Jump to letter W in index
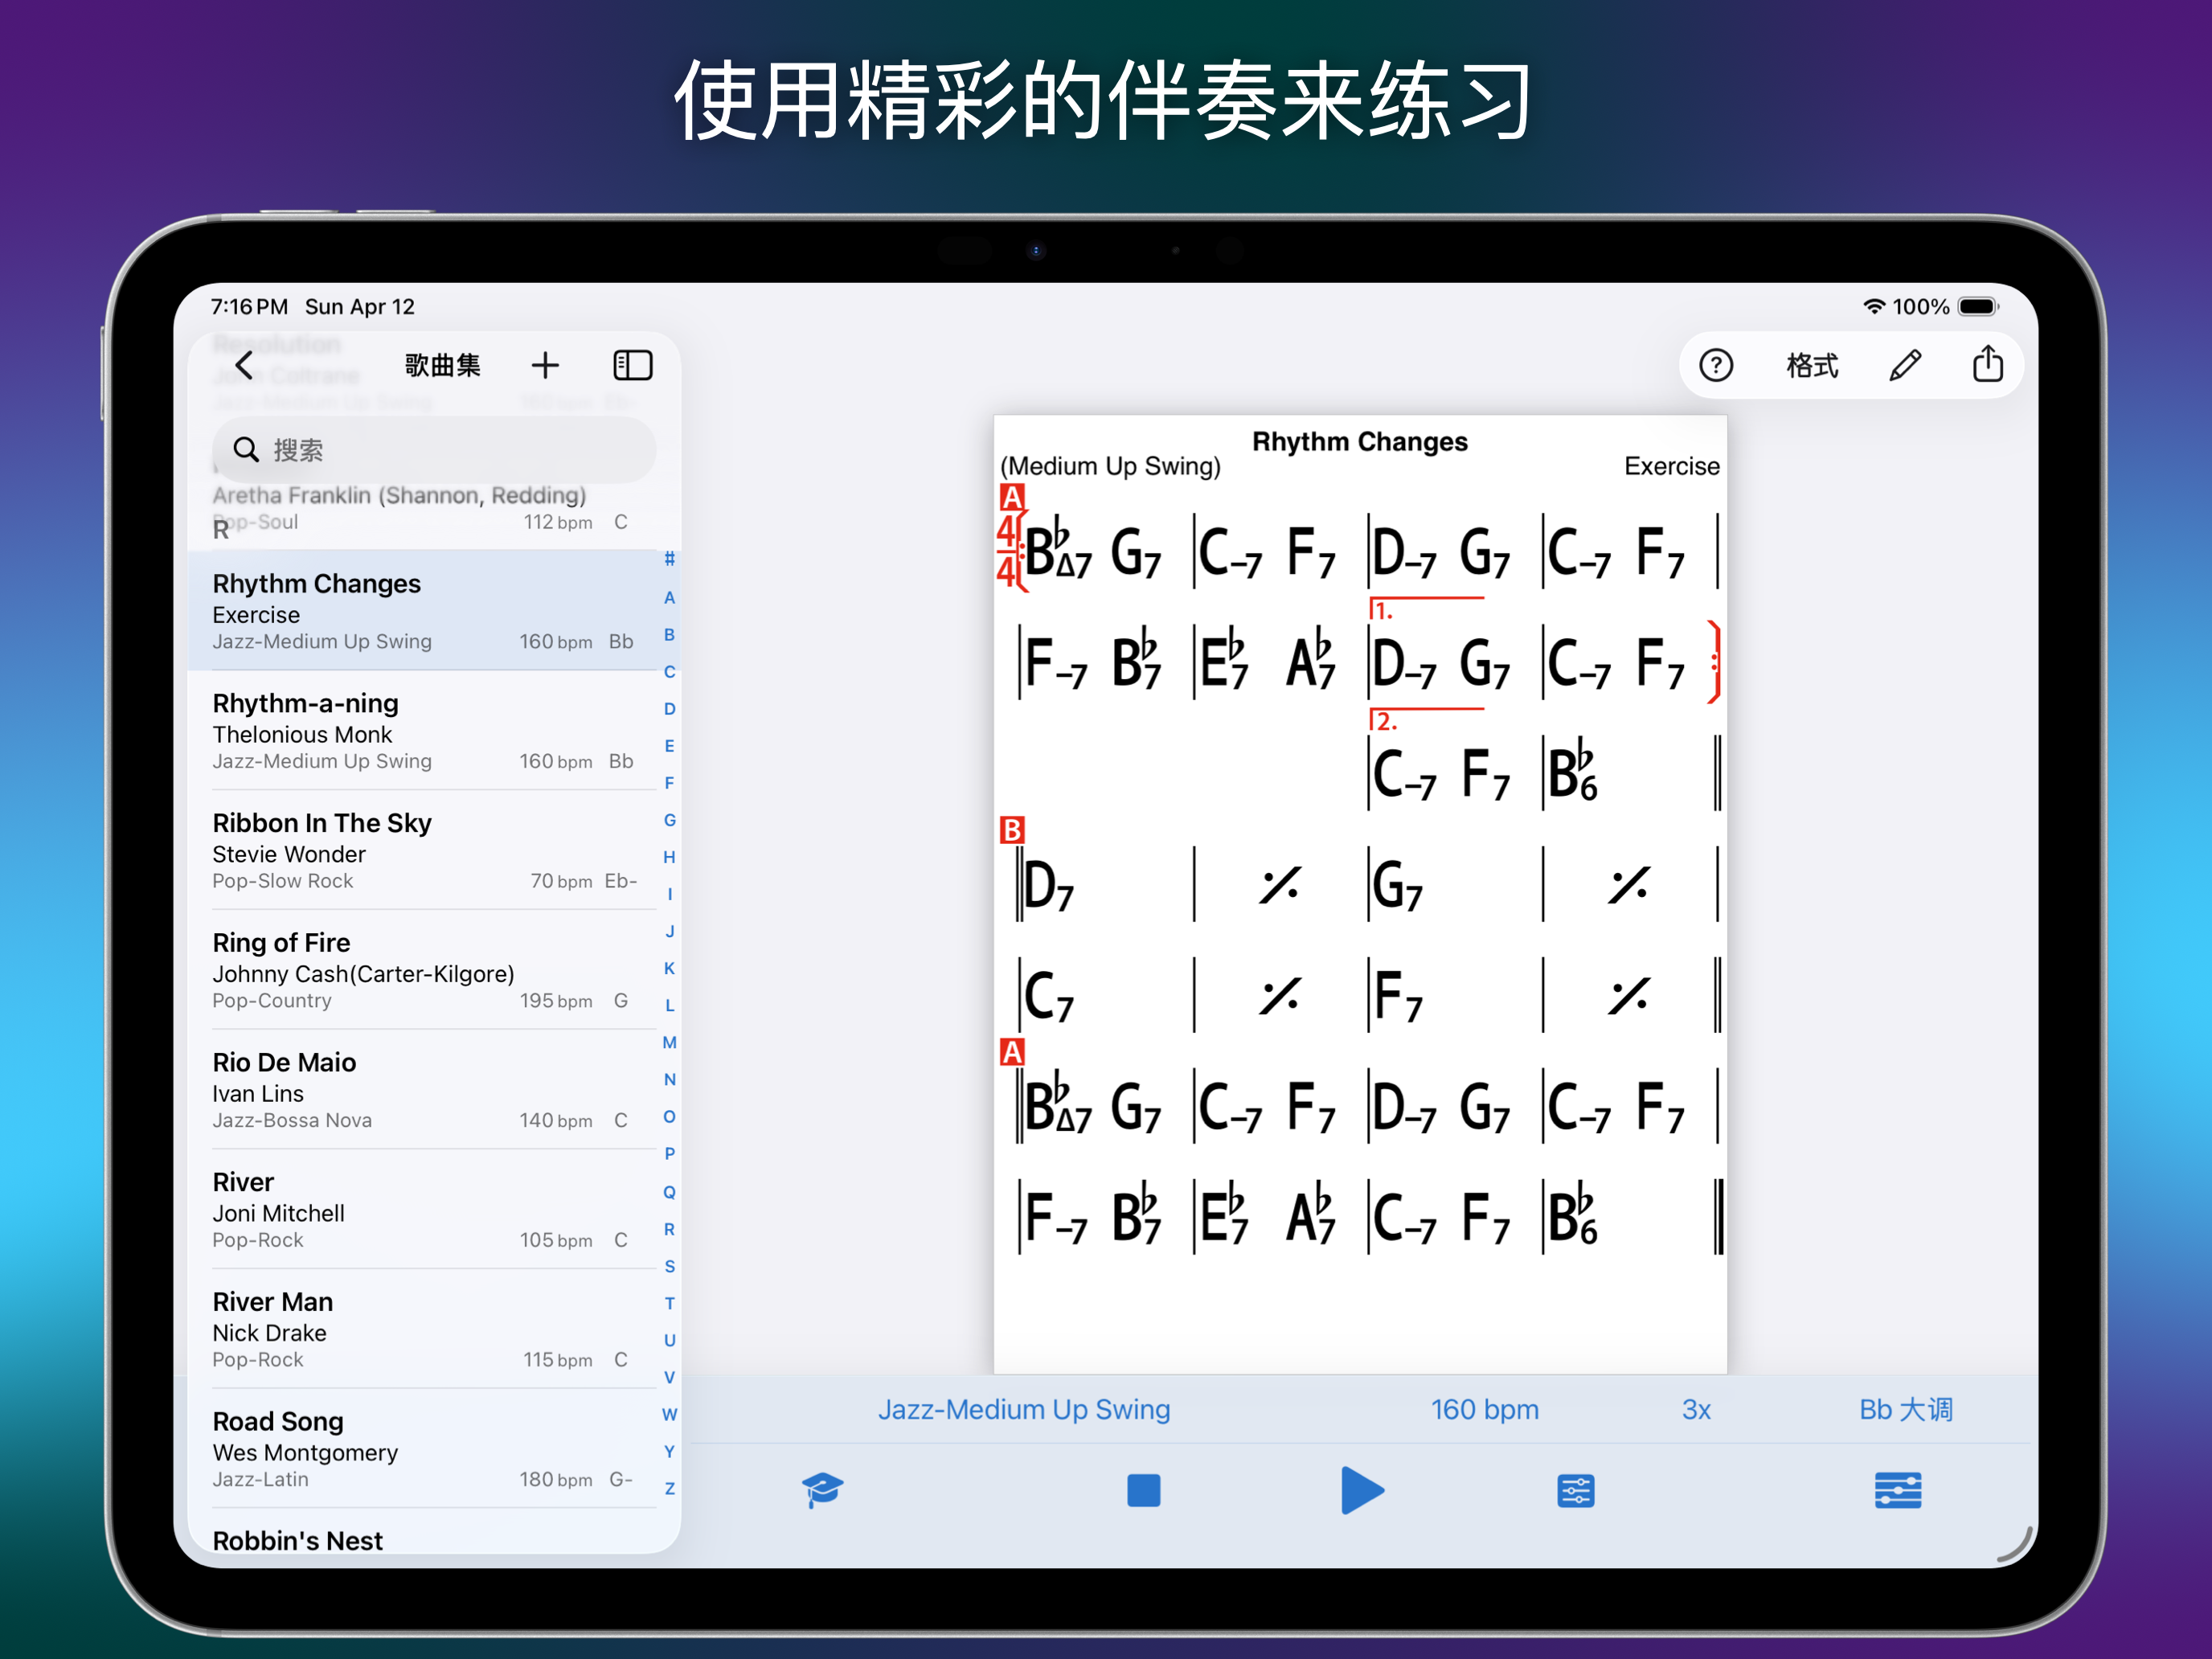The height and width of the screenshot is (1659, 2212). pos(669,1414)
